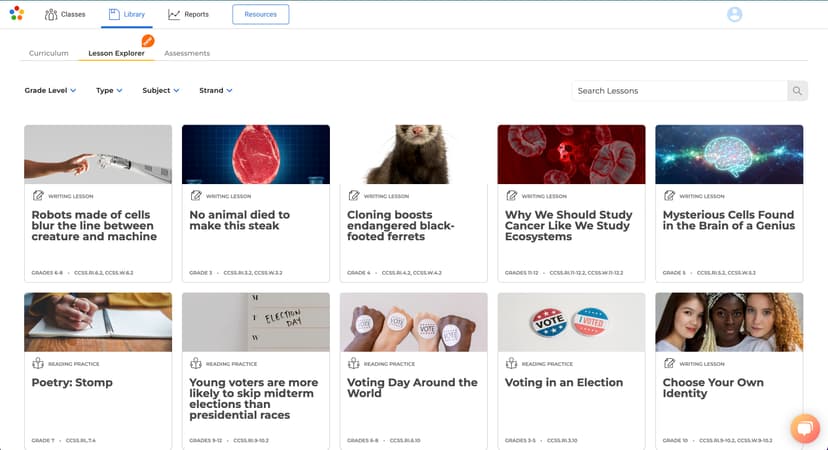Select the Lesson Explorer tab
Image resolution: width=828 pixels, height=450 pixels.
[116, 53]
